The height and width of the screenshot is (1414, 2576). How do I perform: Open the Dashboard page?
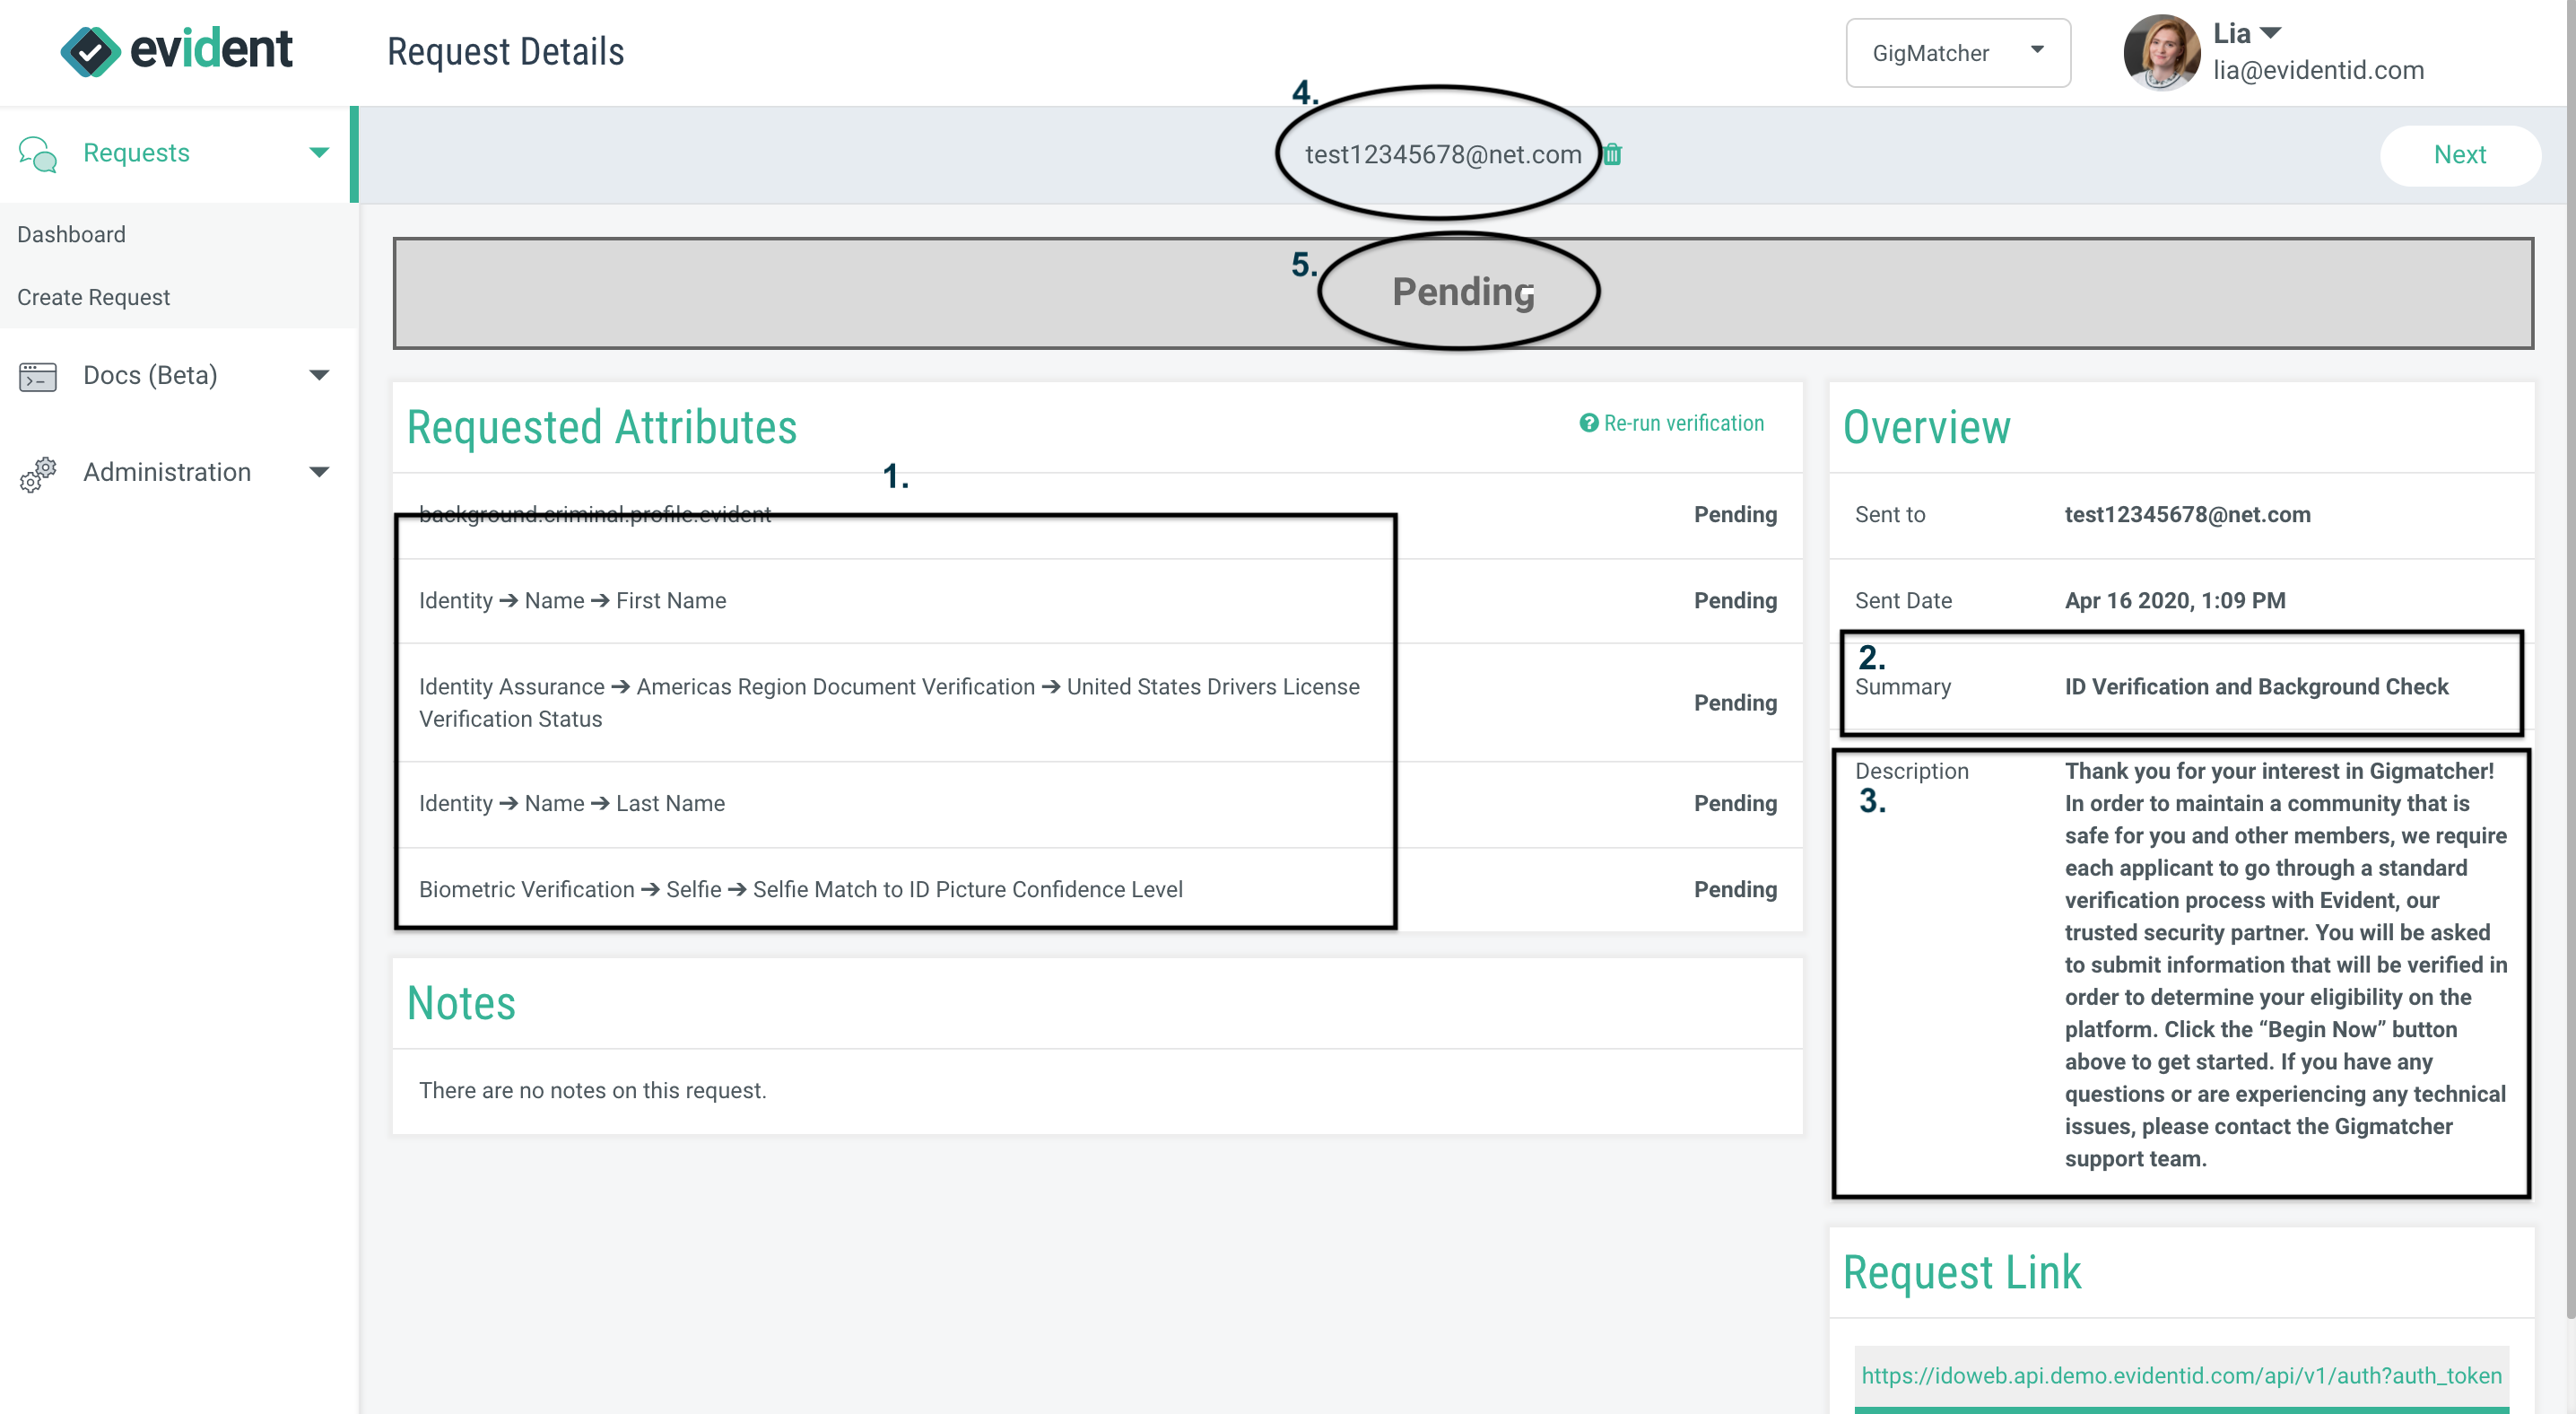click(x=71, y=234)
